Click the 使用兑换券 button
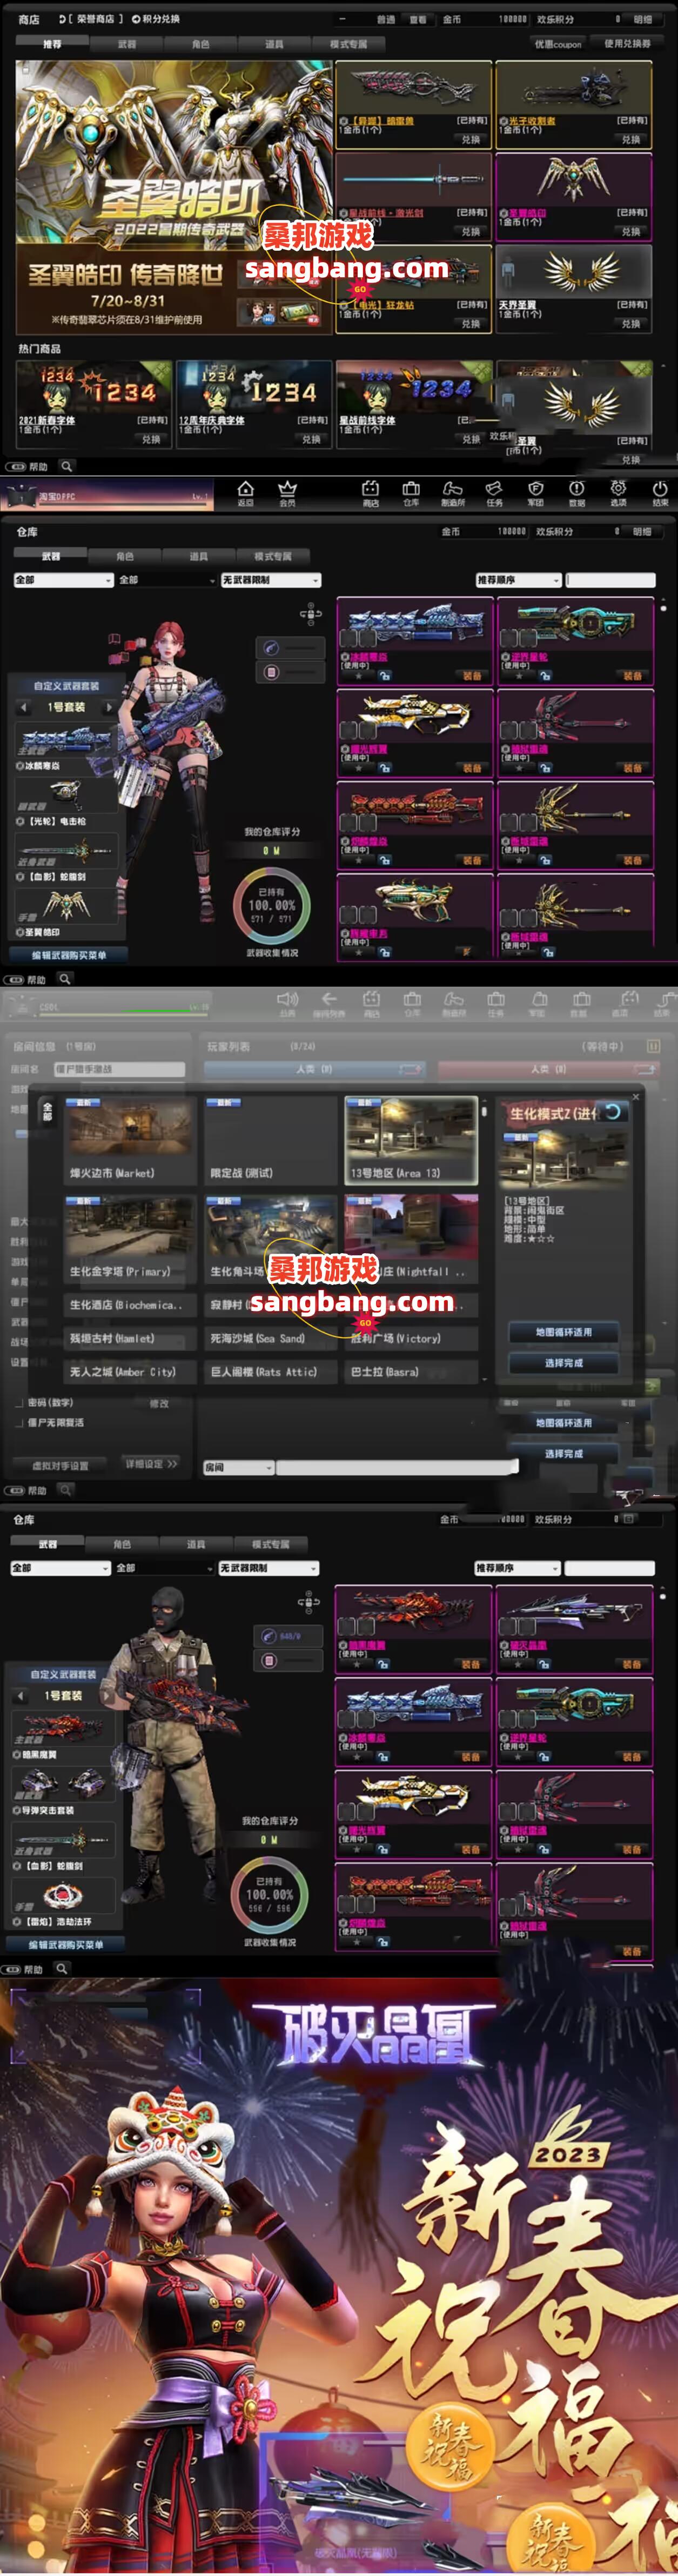The image size is (678, 2576). [x=627, y=44]
